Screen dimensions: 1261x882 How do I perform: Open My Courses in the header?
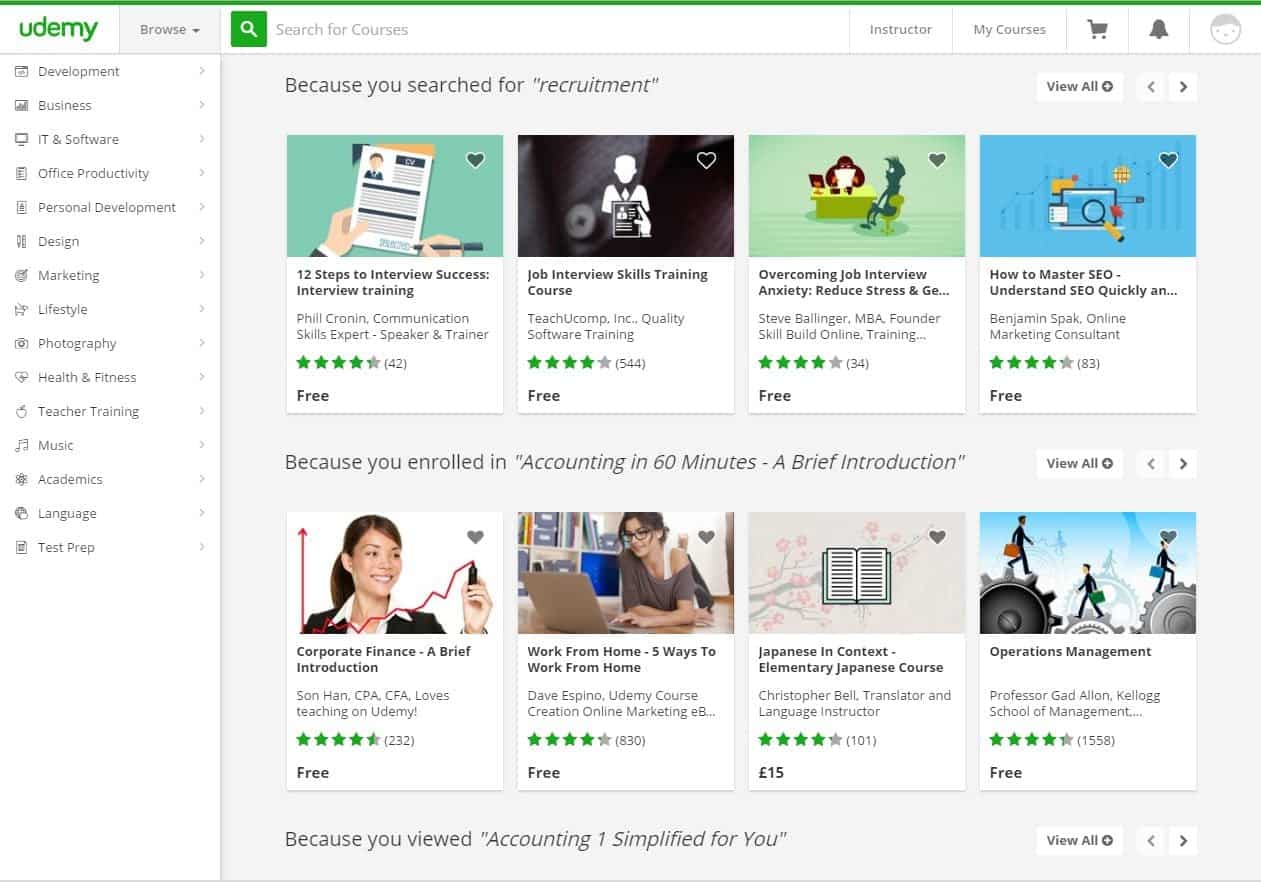point(1009,29)
